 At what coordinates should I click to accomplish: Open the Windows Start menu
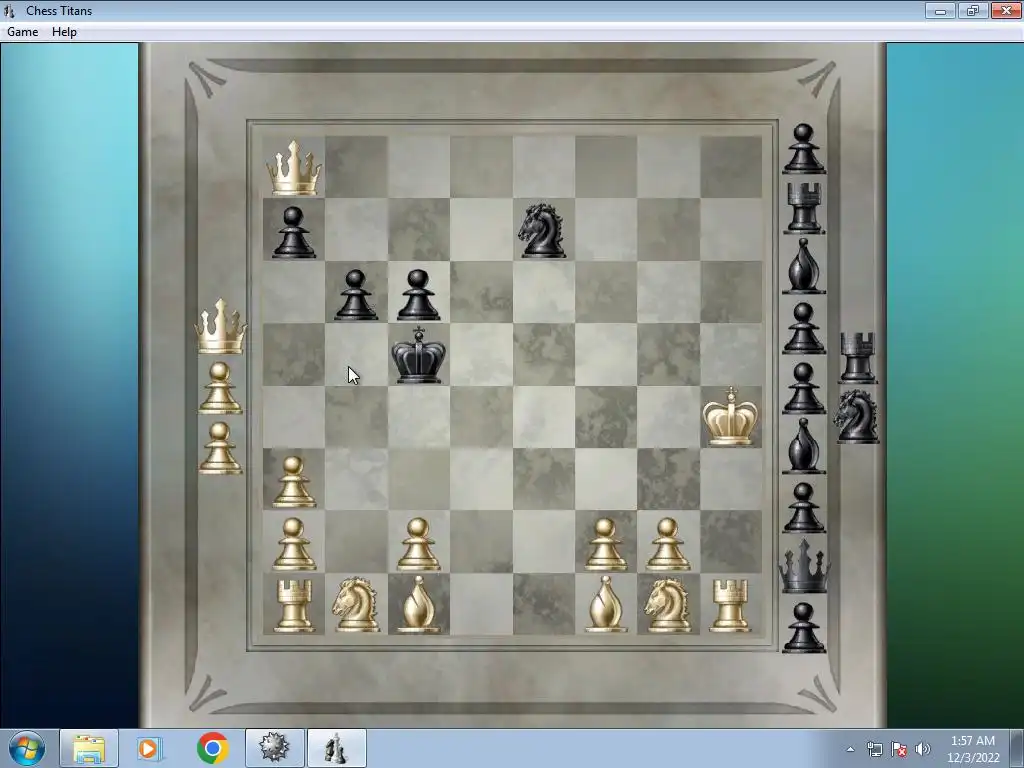(26, 748)
